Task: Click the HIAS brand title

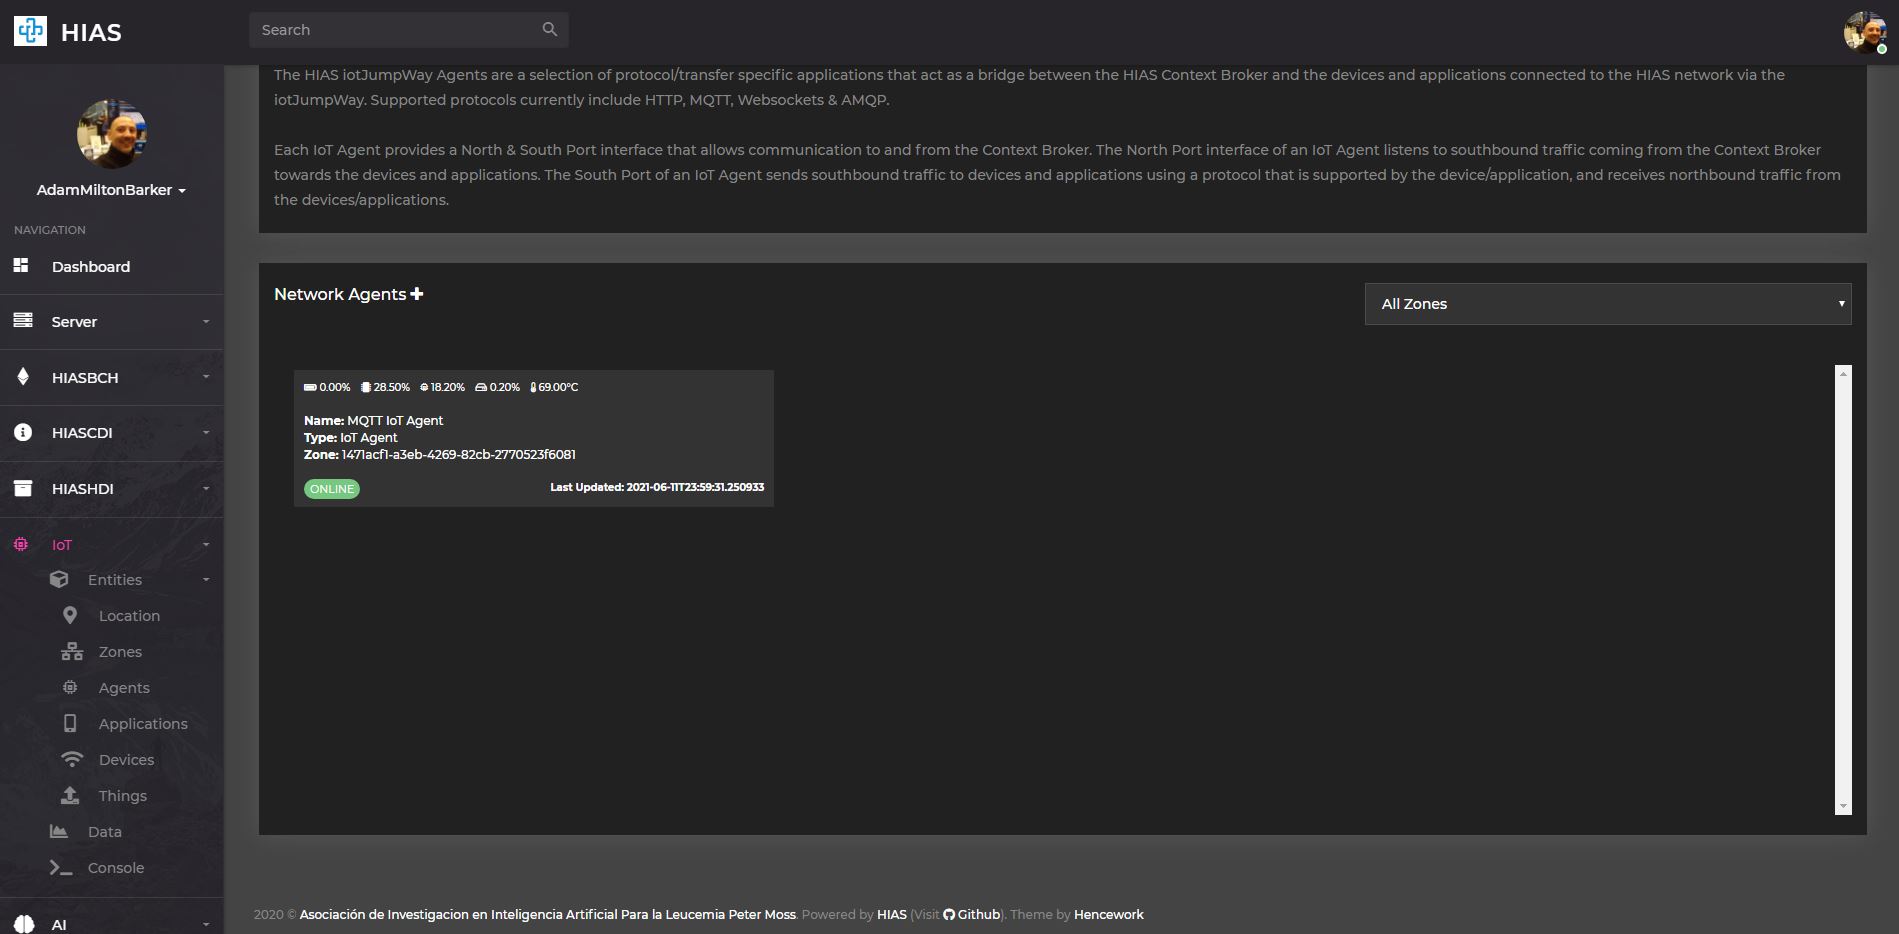Action: click(91, 32)
